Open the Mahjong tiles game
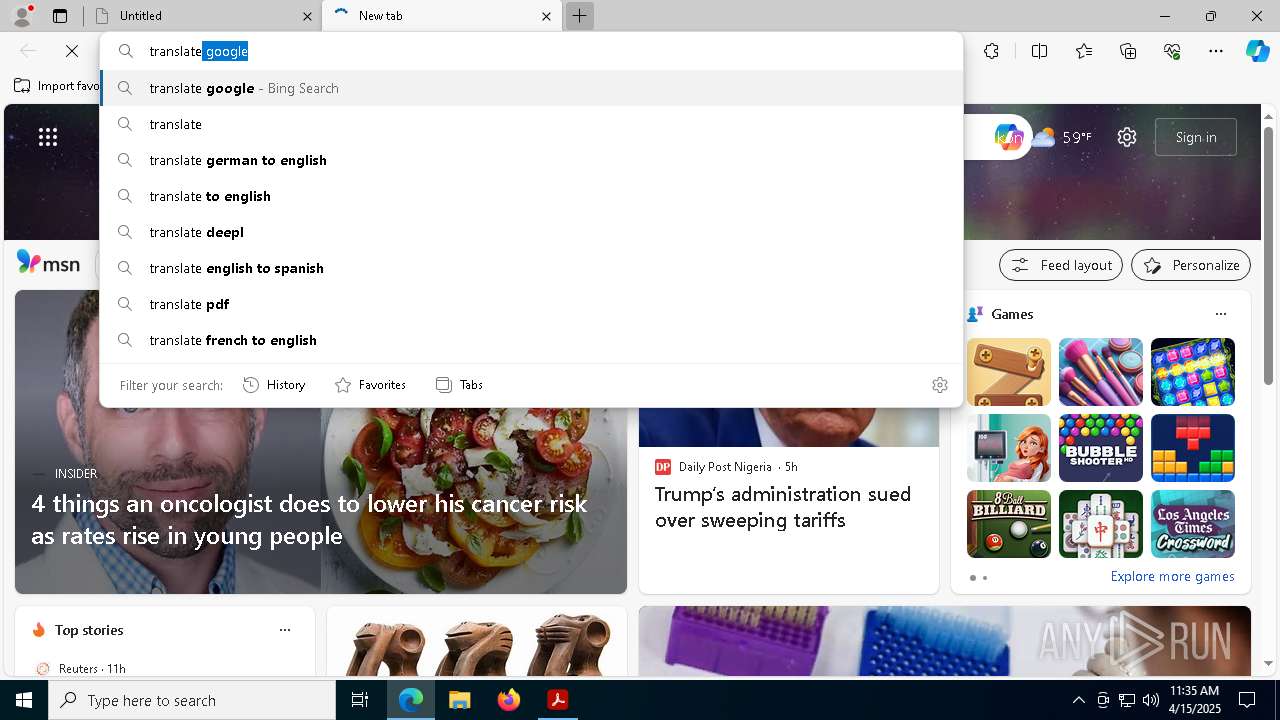 click(1101, 524)
